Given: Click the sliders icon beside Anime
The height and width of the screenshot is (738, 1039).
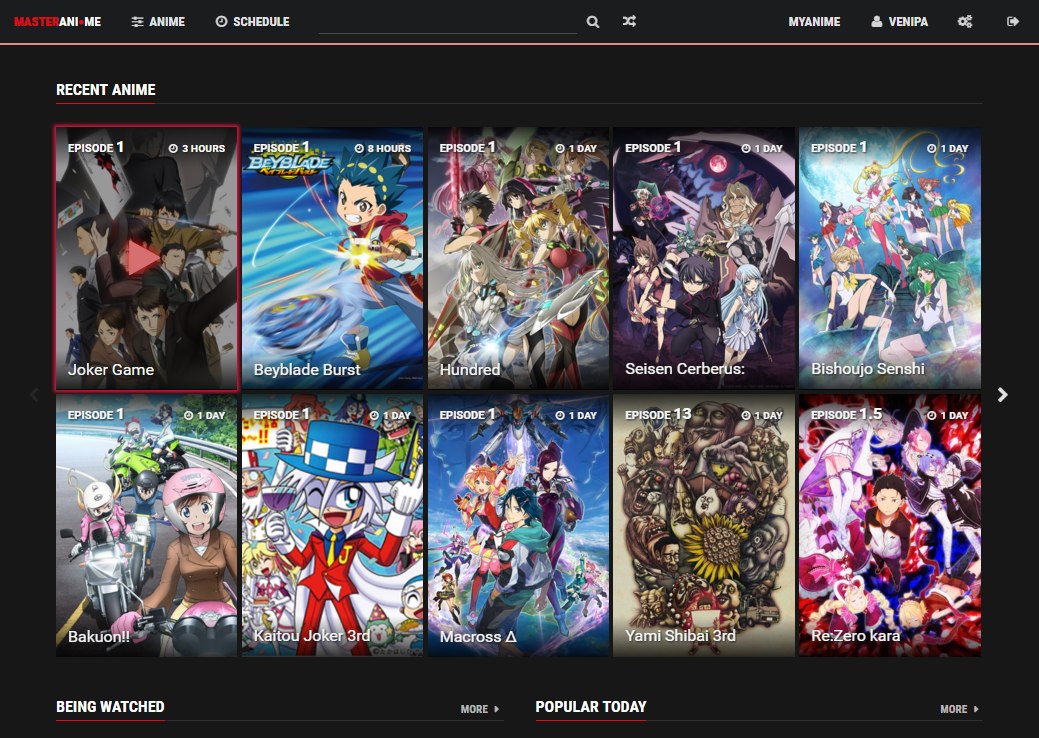Looking at the screenshot, I should click(137, 22).
